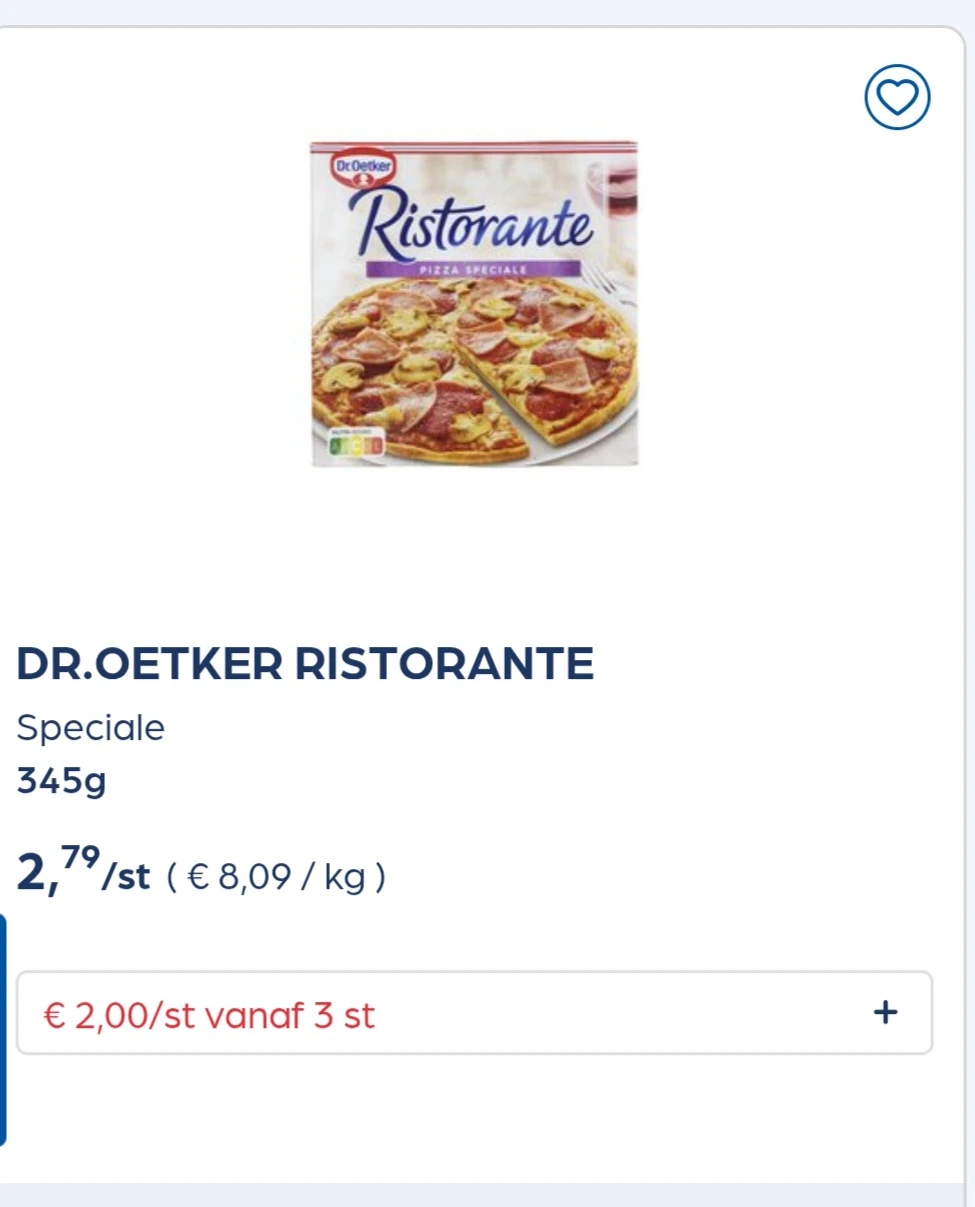Click the 345g weight label
The height and width of the screenshot is (1207, 975).
tap(61, 781)
